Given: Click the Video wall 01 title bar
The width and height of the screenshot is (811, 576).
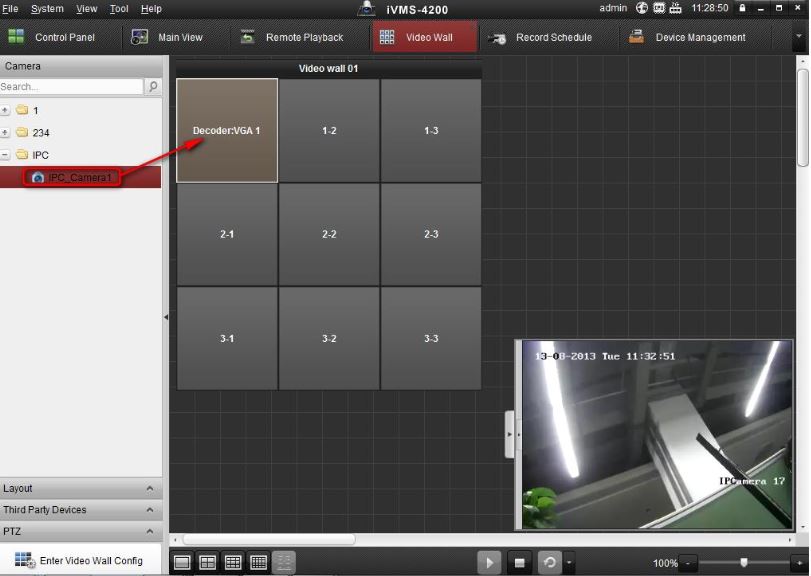Looking at the screenshot, I should pyautogui.click(x=328, y=68).
